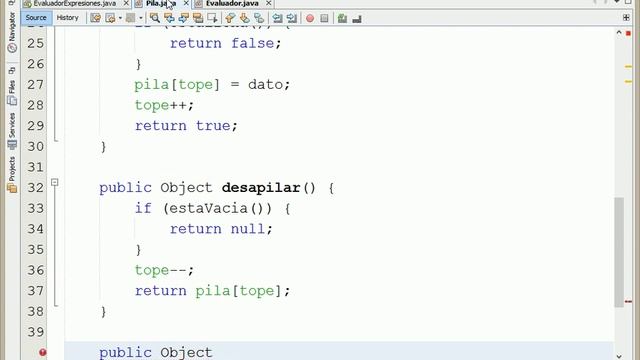Click the scrollbar up arrow

pyautogui.click(x=619, y=33)
